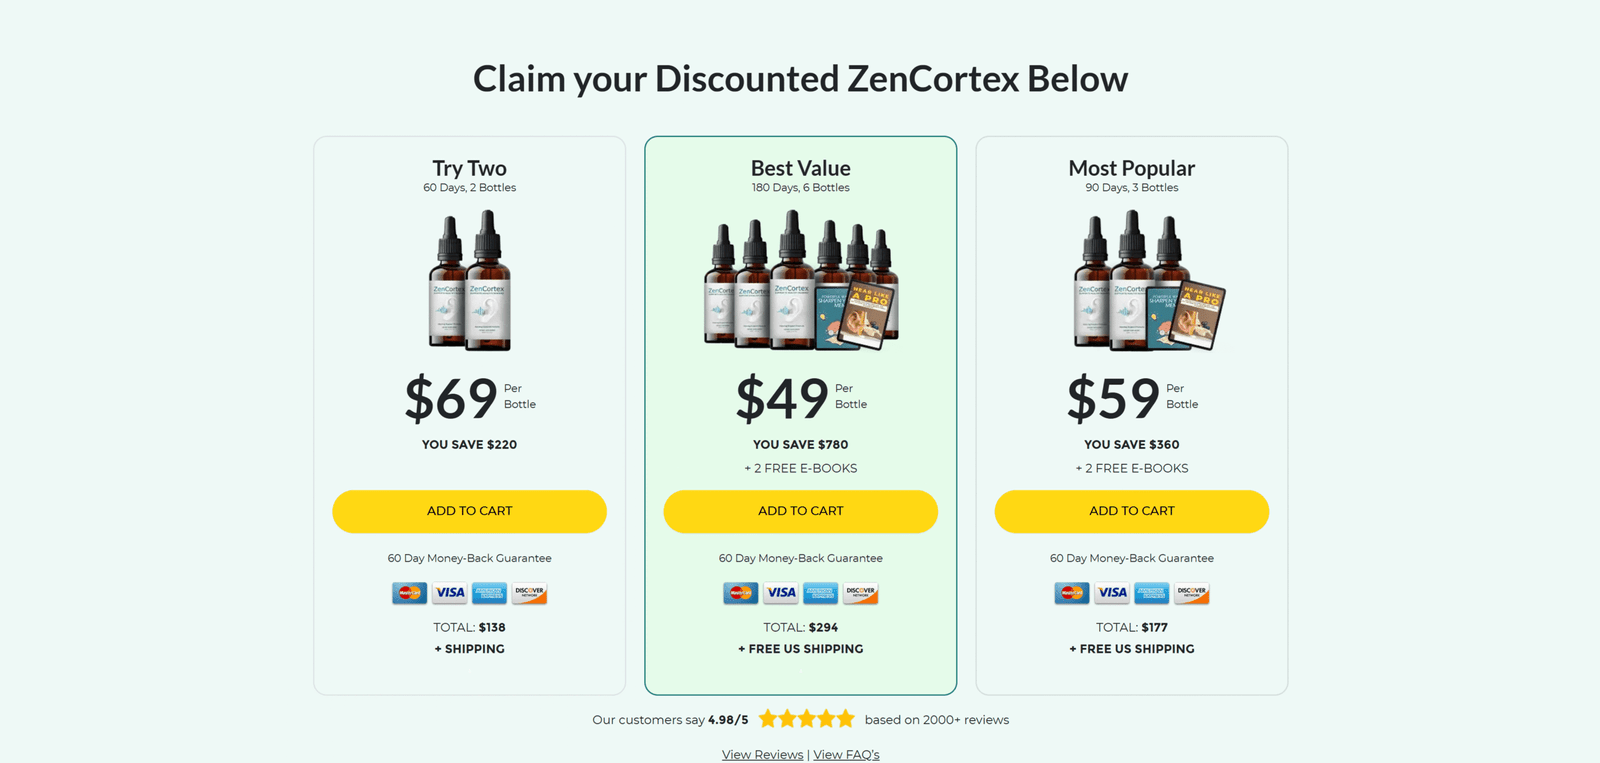Click Discover icon in Best Value card
The height and width of the screenshot is (763, 1600).
pos(860,593)
